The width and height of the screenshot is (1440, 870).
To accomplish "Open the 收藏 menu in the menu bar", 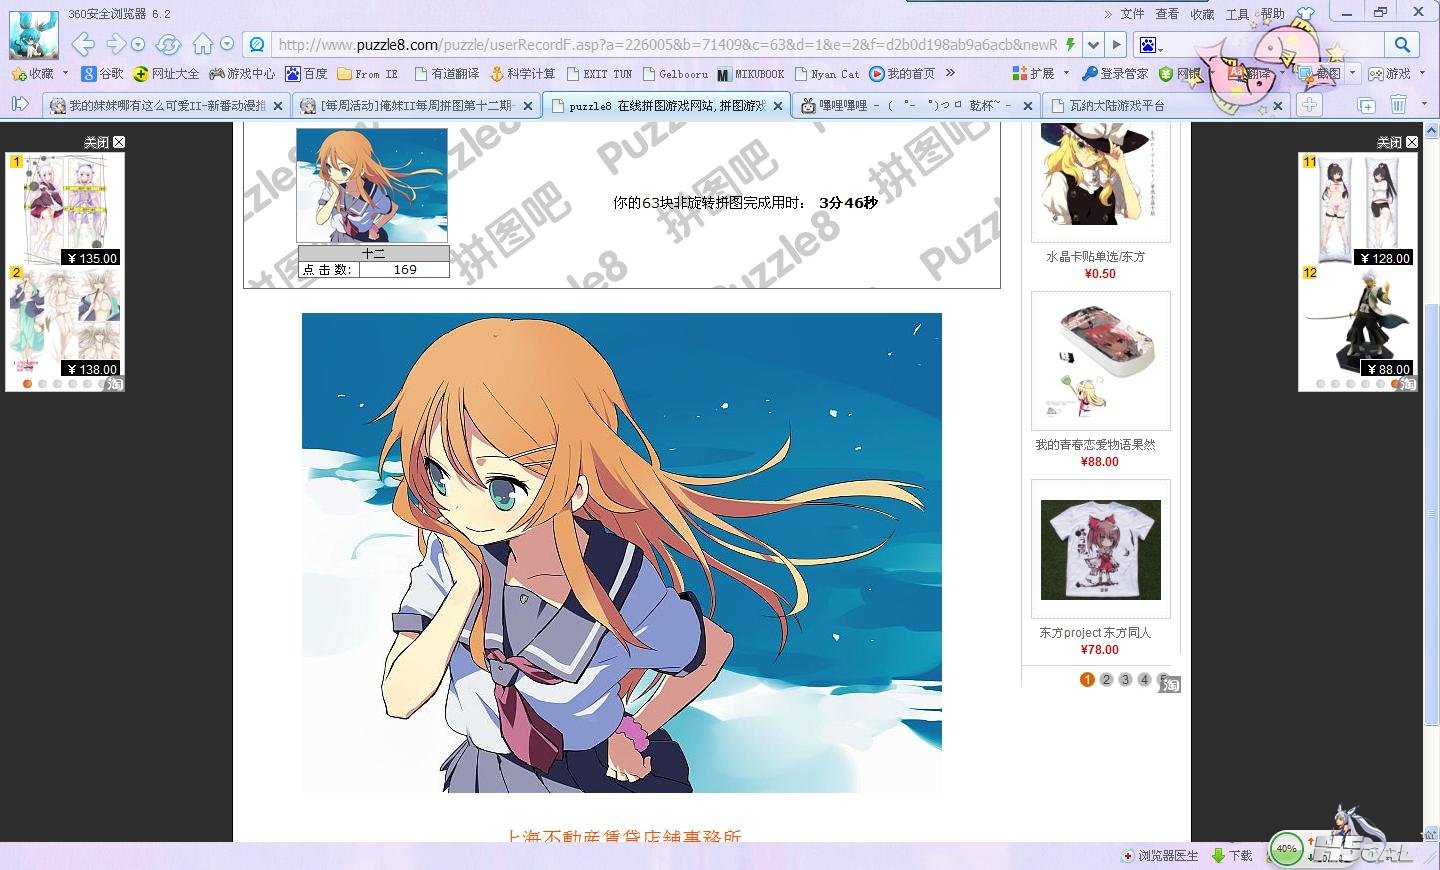I will (1202, 14).
